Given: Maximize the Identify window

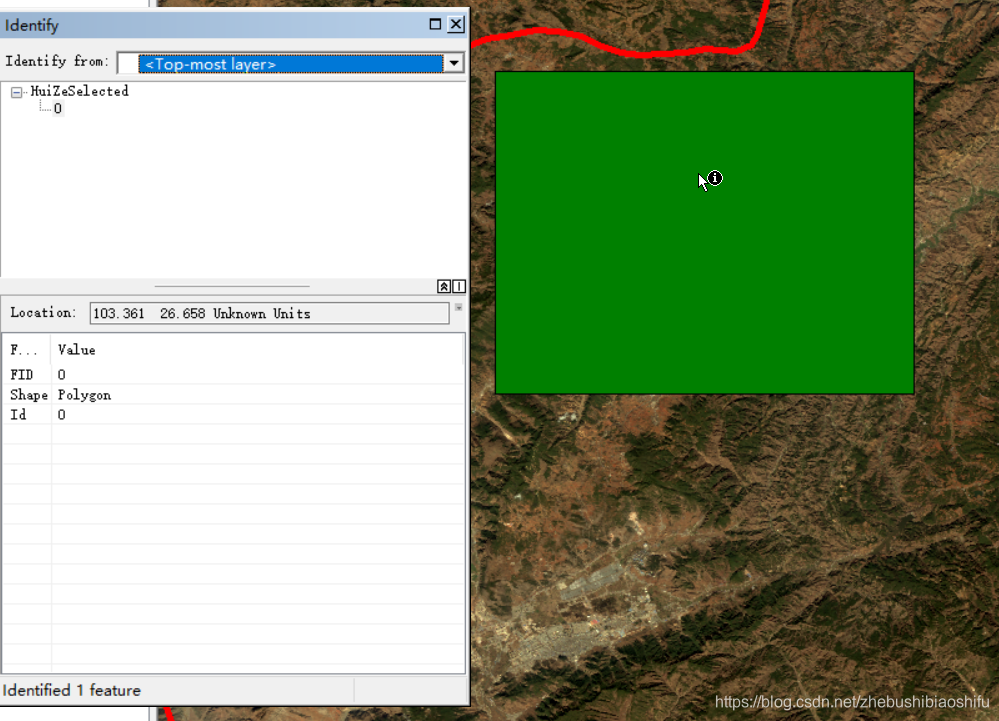Looking at the screenshot, I should (x=435, y=24).
